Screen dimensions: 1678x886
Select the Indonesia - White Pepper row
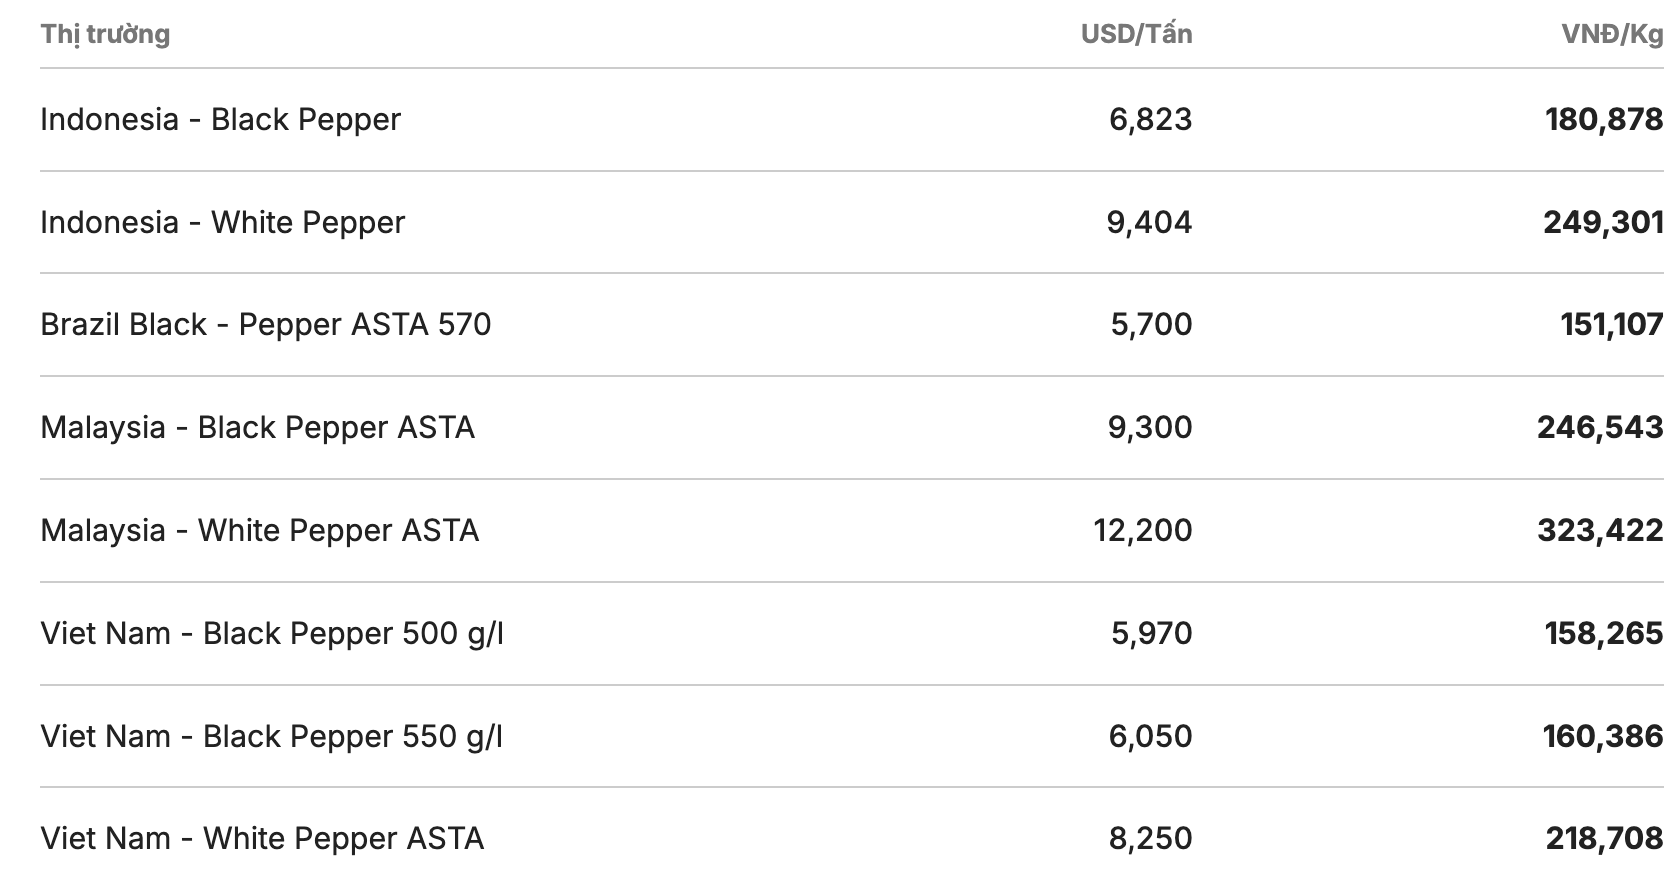point(852,222)
